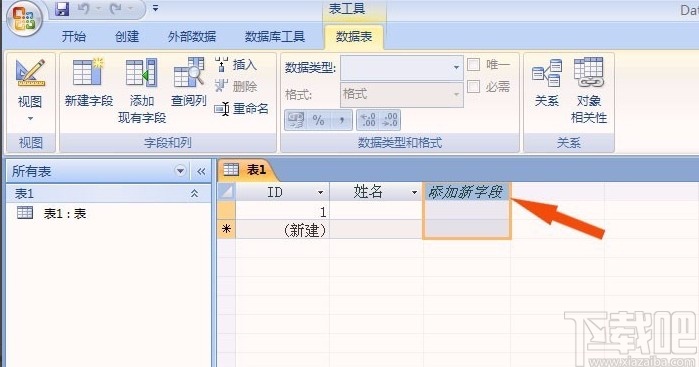Select new record row selector asterisk
Screen dimensions: 699x367
[x=226, y=229]
